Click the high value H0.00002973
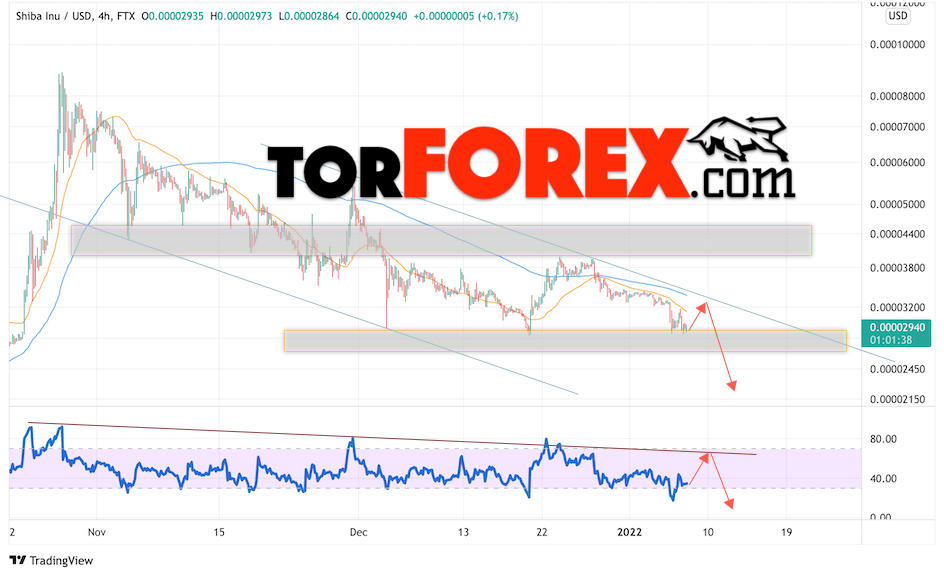Screen dimensions: 944x576 241,16
